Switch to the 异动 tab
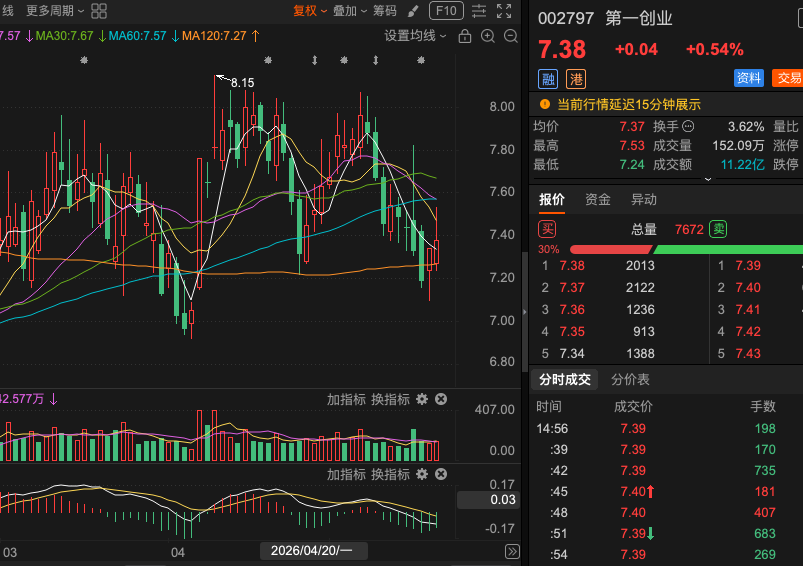Image resolution: width=803 pixels, height=566 pixels. tap(644, 200)
